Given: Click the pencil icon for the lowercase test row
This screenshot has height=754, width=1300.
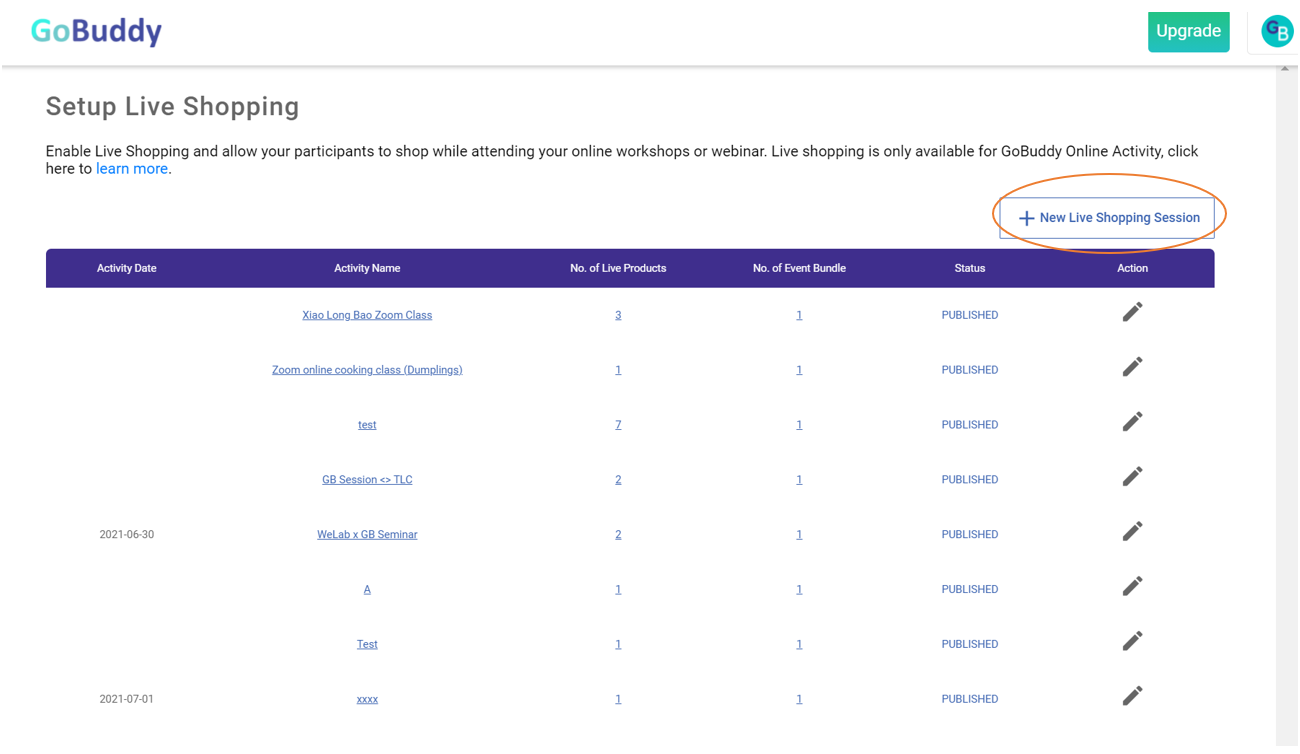Looking at the screenshot, I should (x=1132, y=422).
